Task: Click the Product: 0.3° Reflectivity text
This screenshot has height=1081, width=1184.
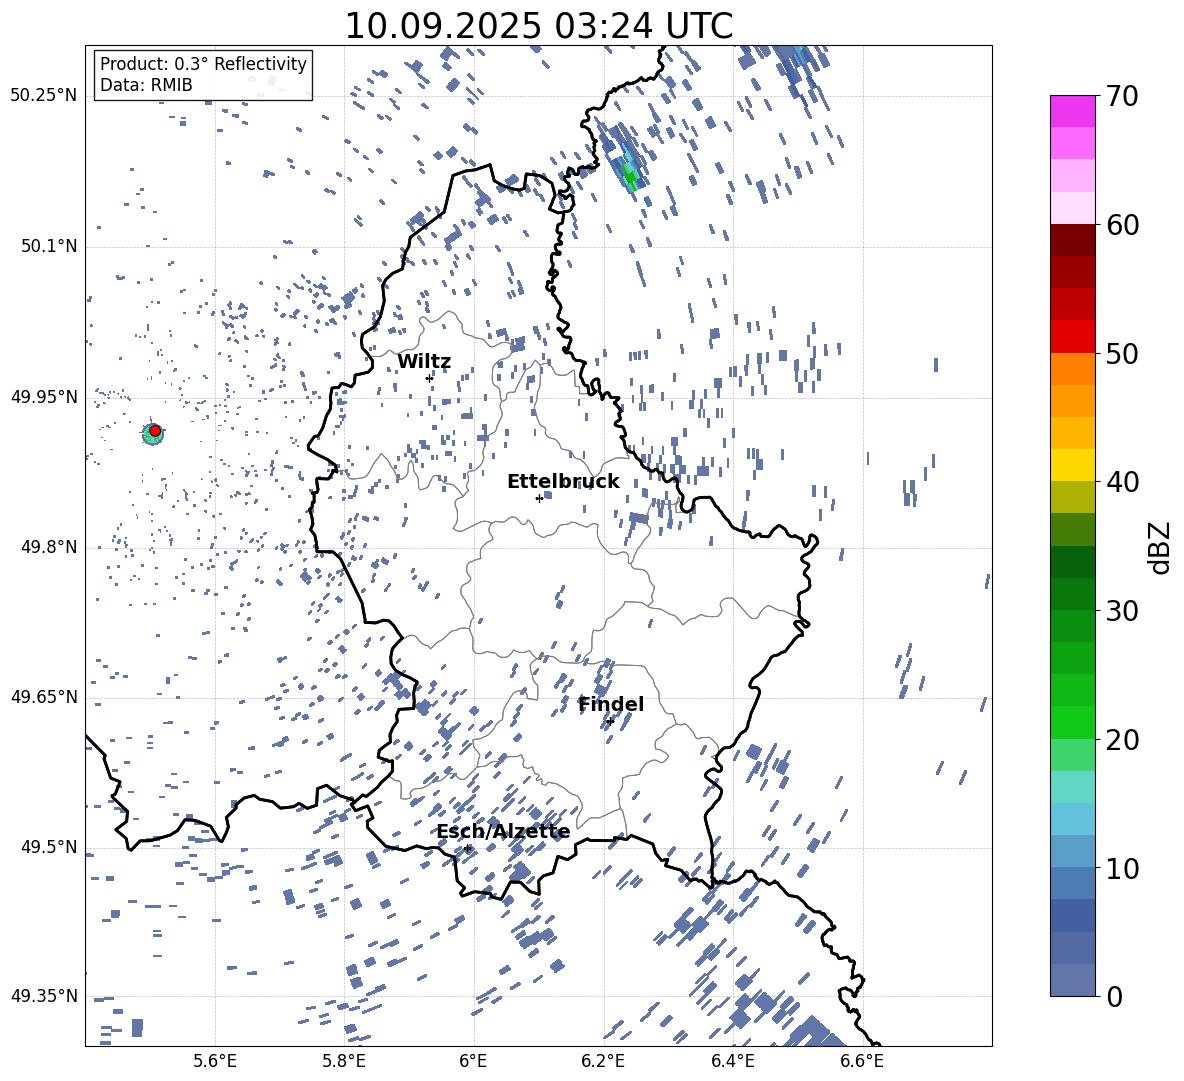Action: pyautogui.click(x=203, y=64)
